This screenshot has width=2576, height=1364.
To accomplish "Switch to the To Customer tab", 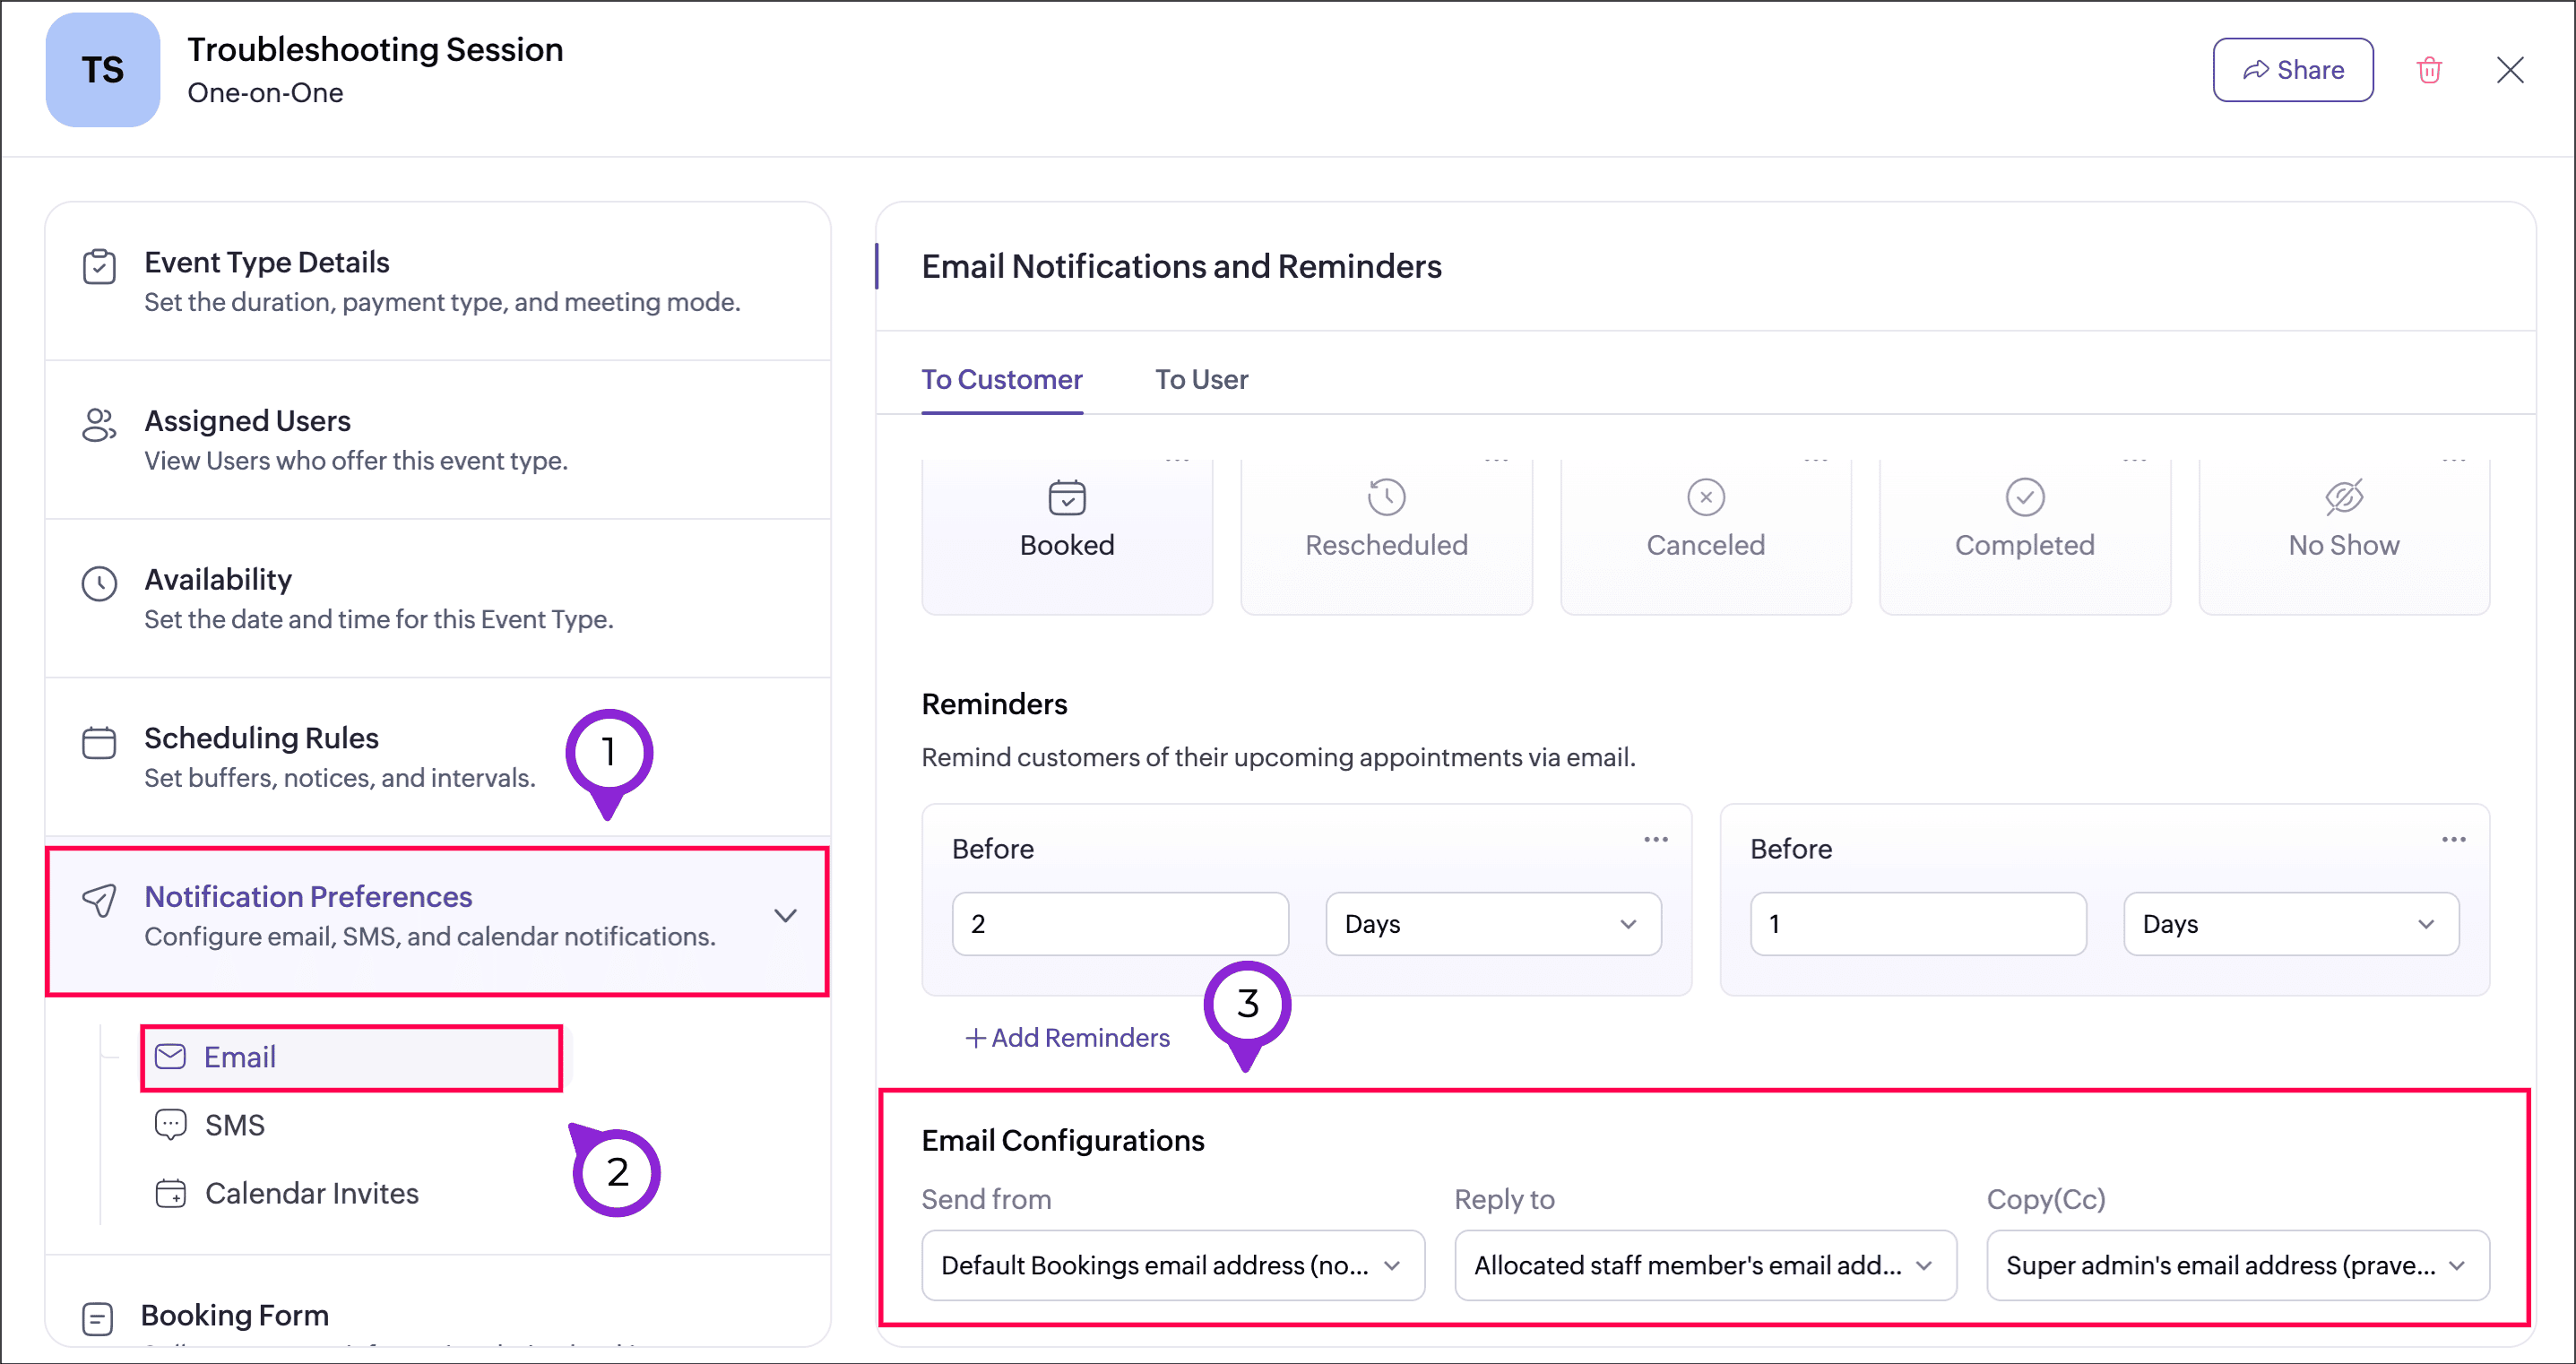I will [1001, 380].
